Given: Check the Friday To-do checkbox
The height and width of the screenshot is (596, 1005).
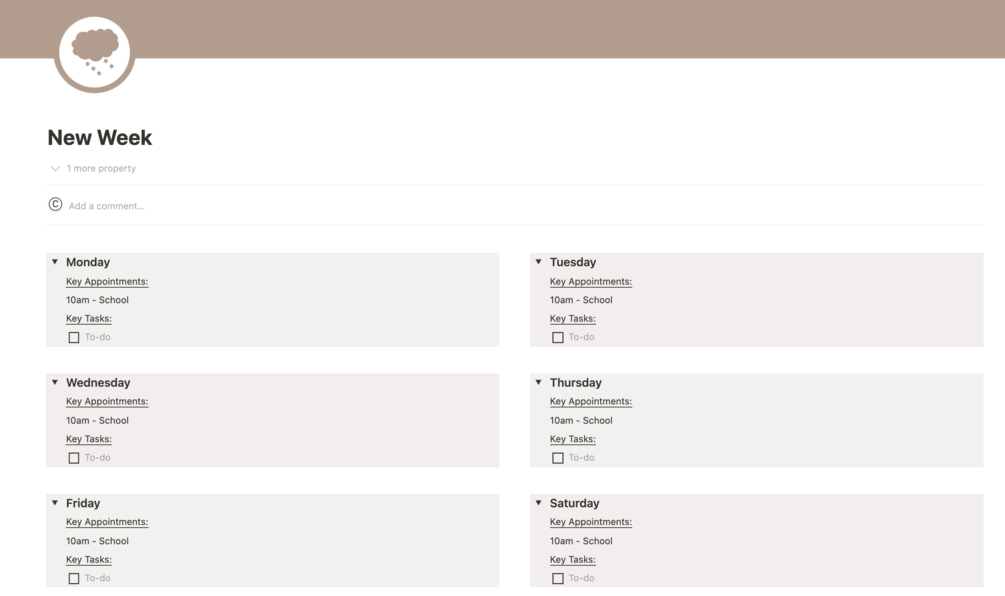Looking at the screenshot, I should point(74,578).
